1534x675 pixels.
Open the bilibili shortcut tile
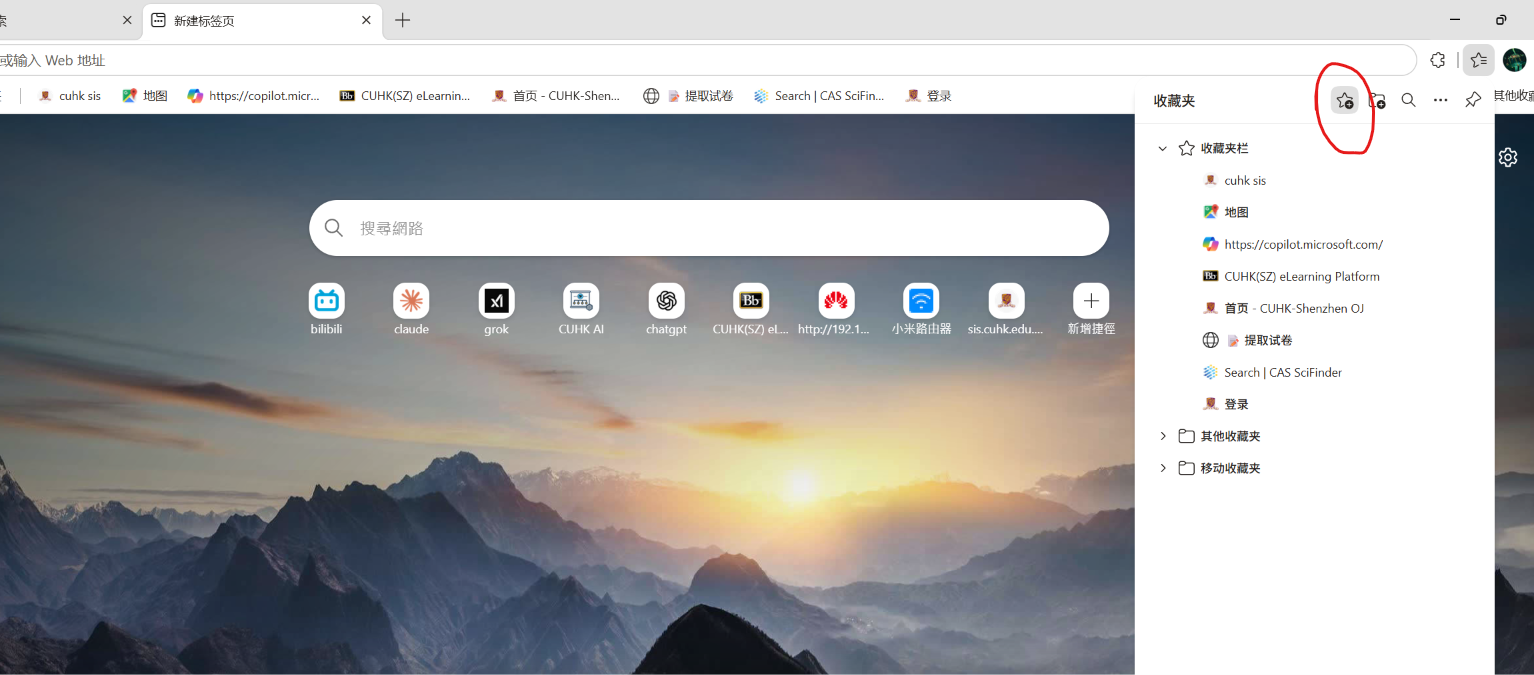326,310
